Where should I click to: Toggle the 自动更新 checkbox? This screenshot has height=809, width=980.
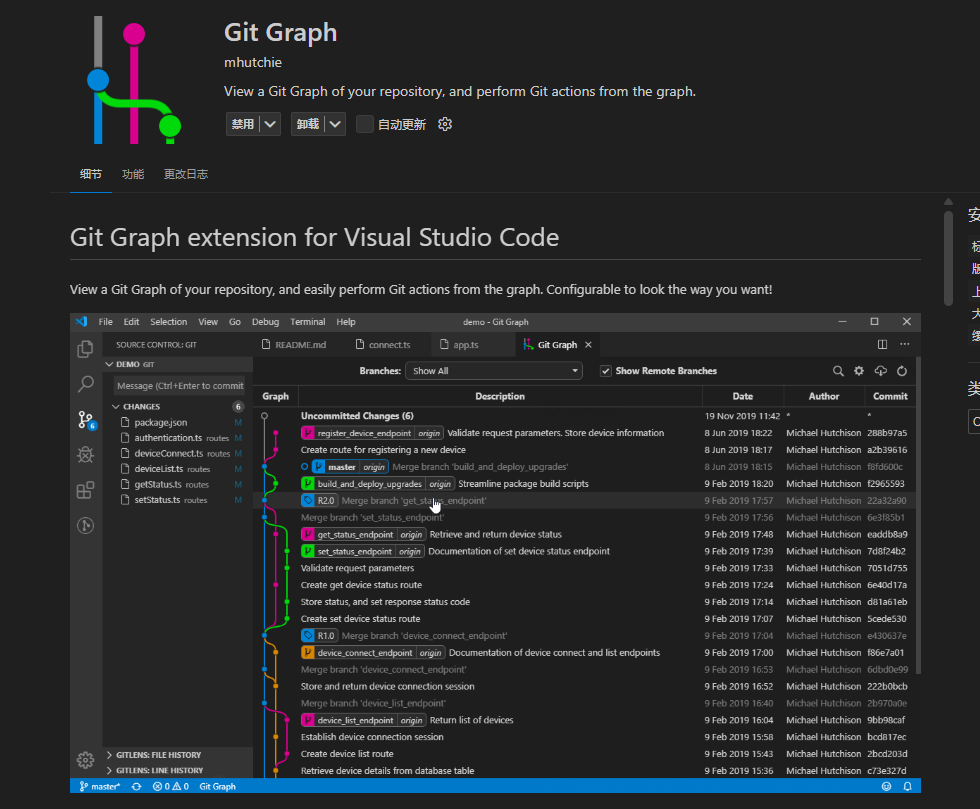(x=365, y=124)
